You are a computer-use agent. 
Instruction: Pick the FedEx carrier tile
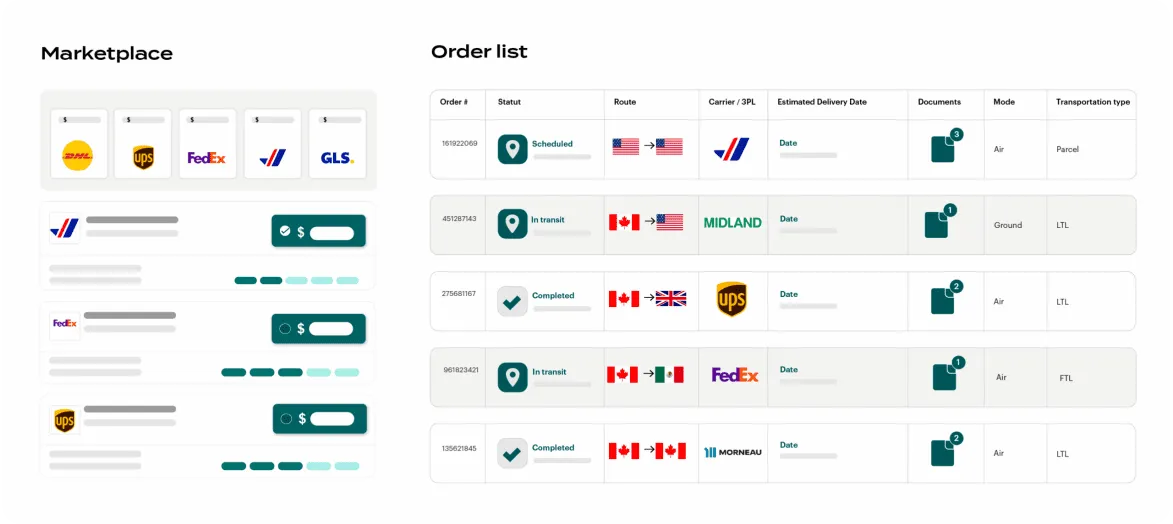click(x=207, y=144)
